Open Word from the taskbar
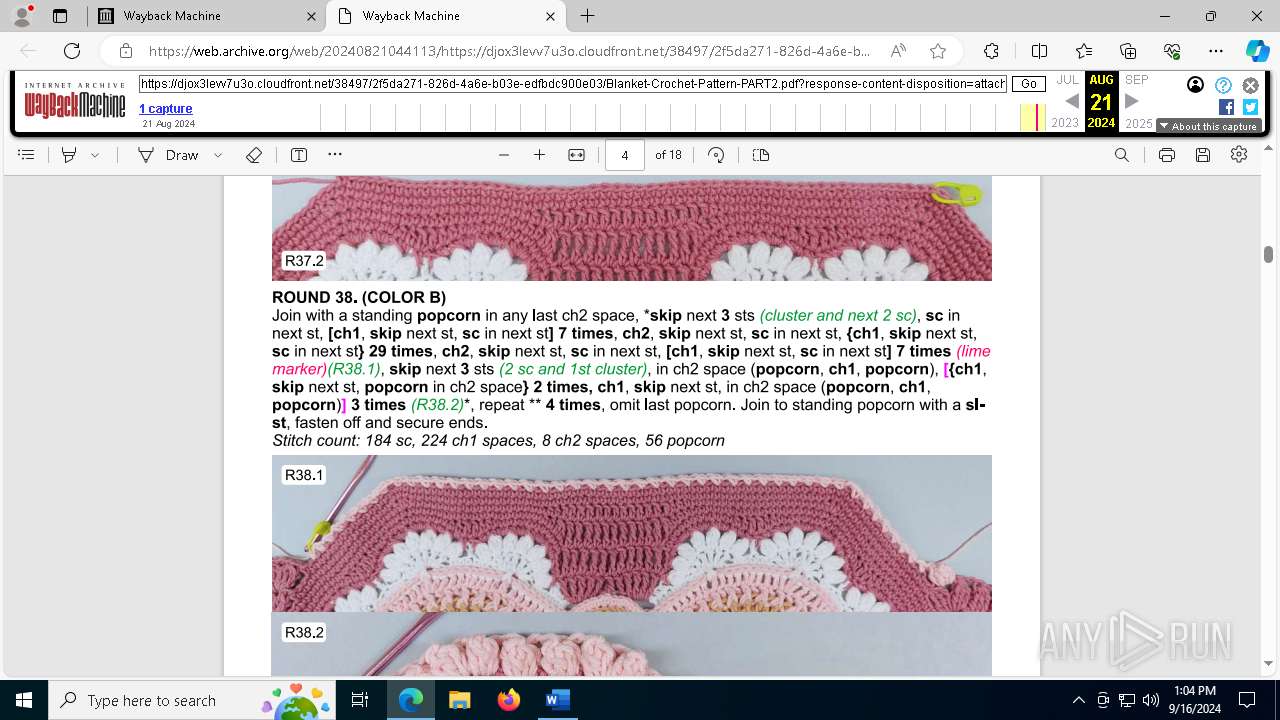Viewport: 1280px width, 720px height. (557, 700)
